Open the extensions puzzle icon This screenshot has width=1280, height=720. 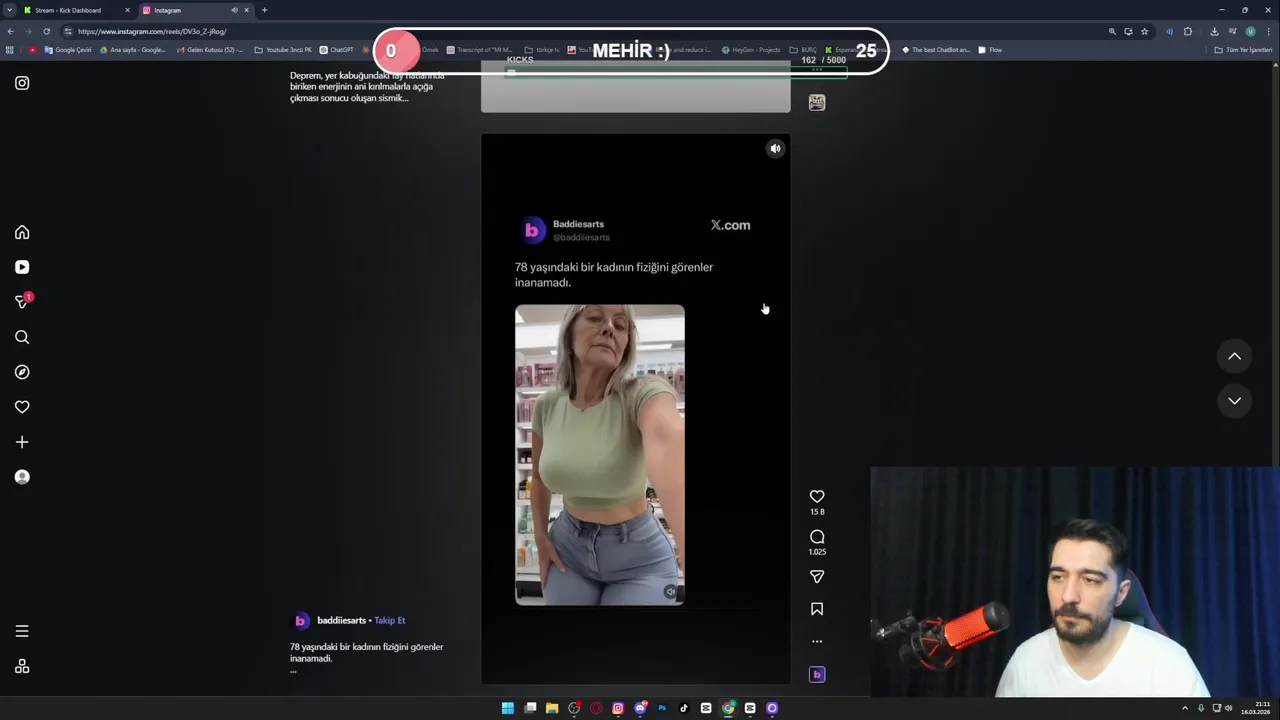1188,31
